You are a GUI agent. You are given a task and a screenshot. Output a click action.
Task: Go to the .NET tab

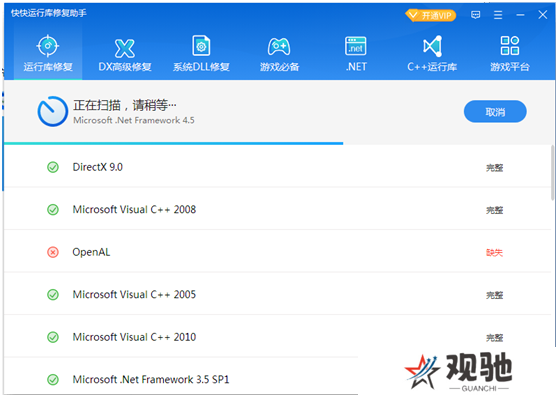(x=356, y=53)
